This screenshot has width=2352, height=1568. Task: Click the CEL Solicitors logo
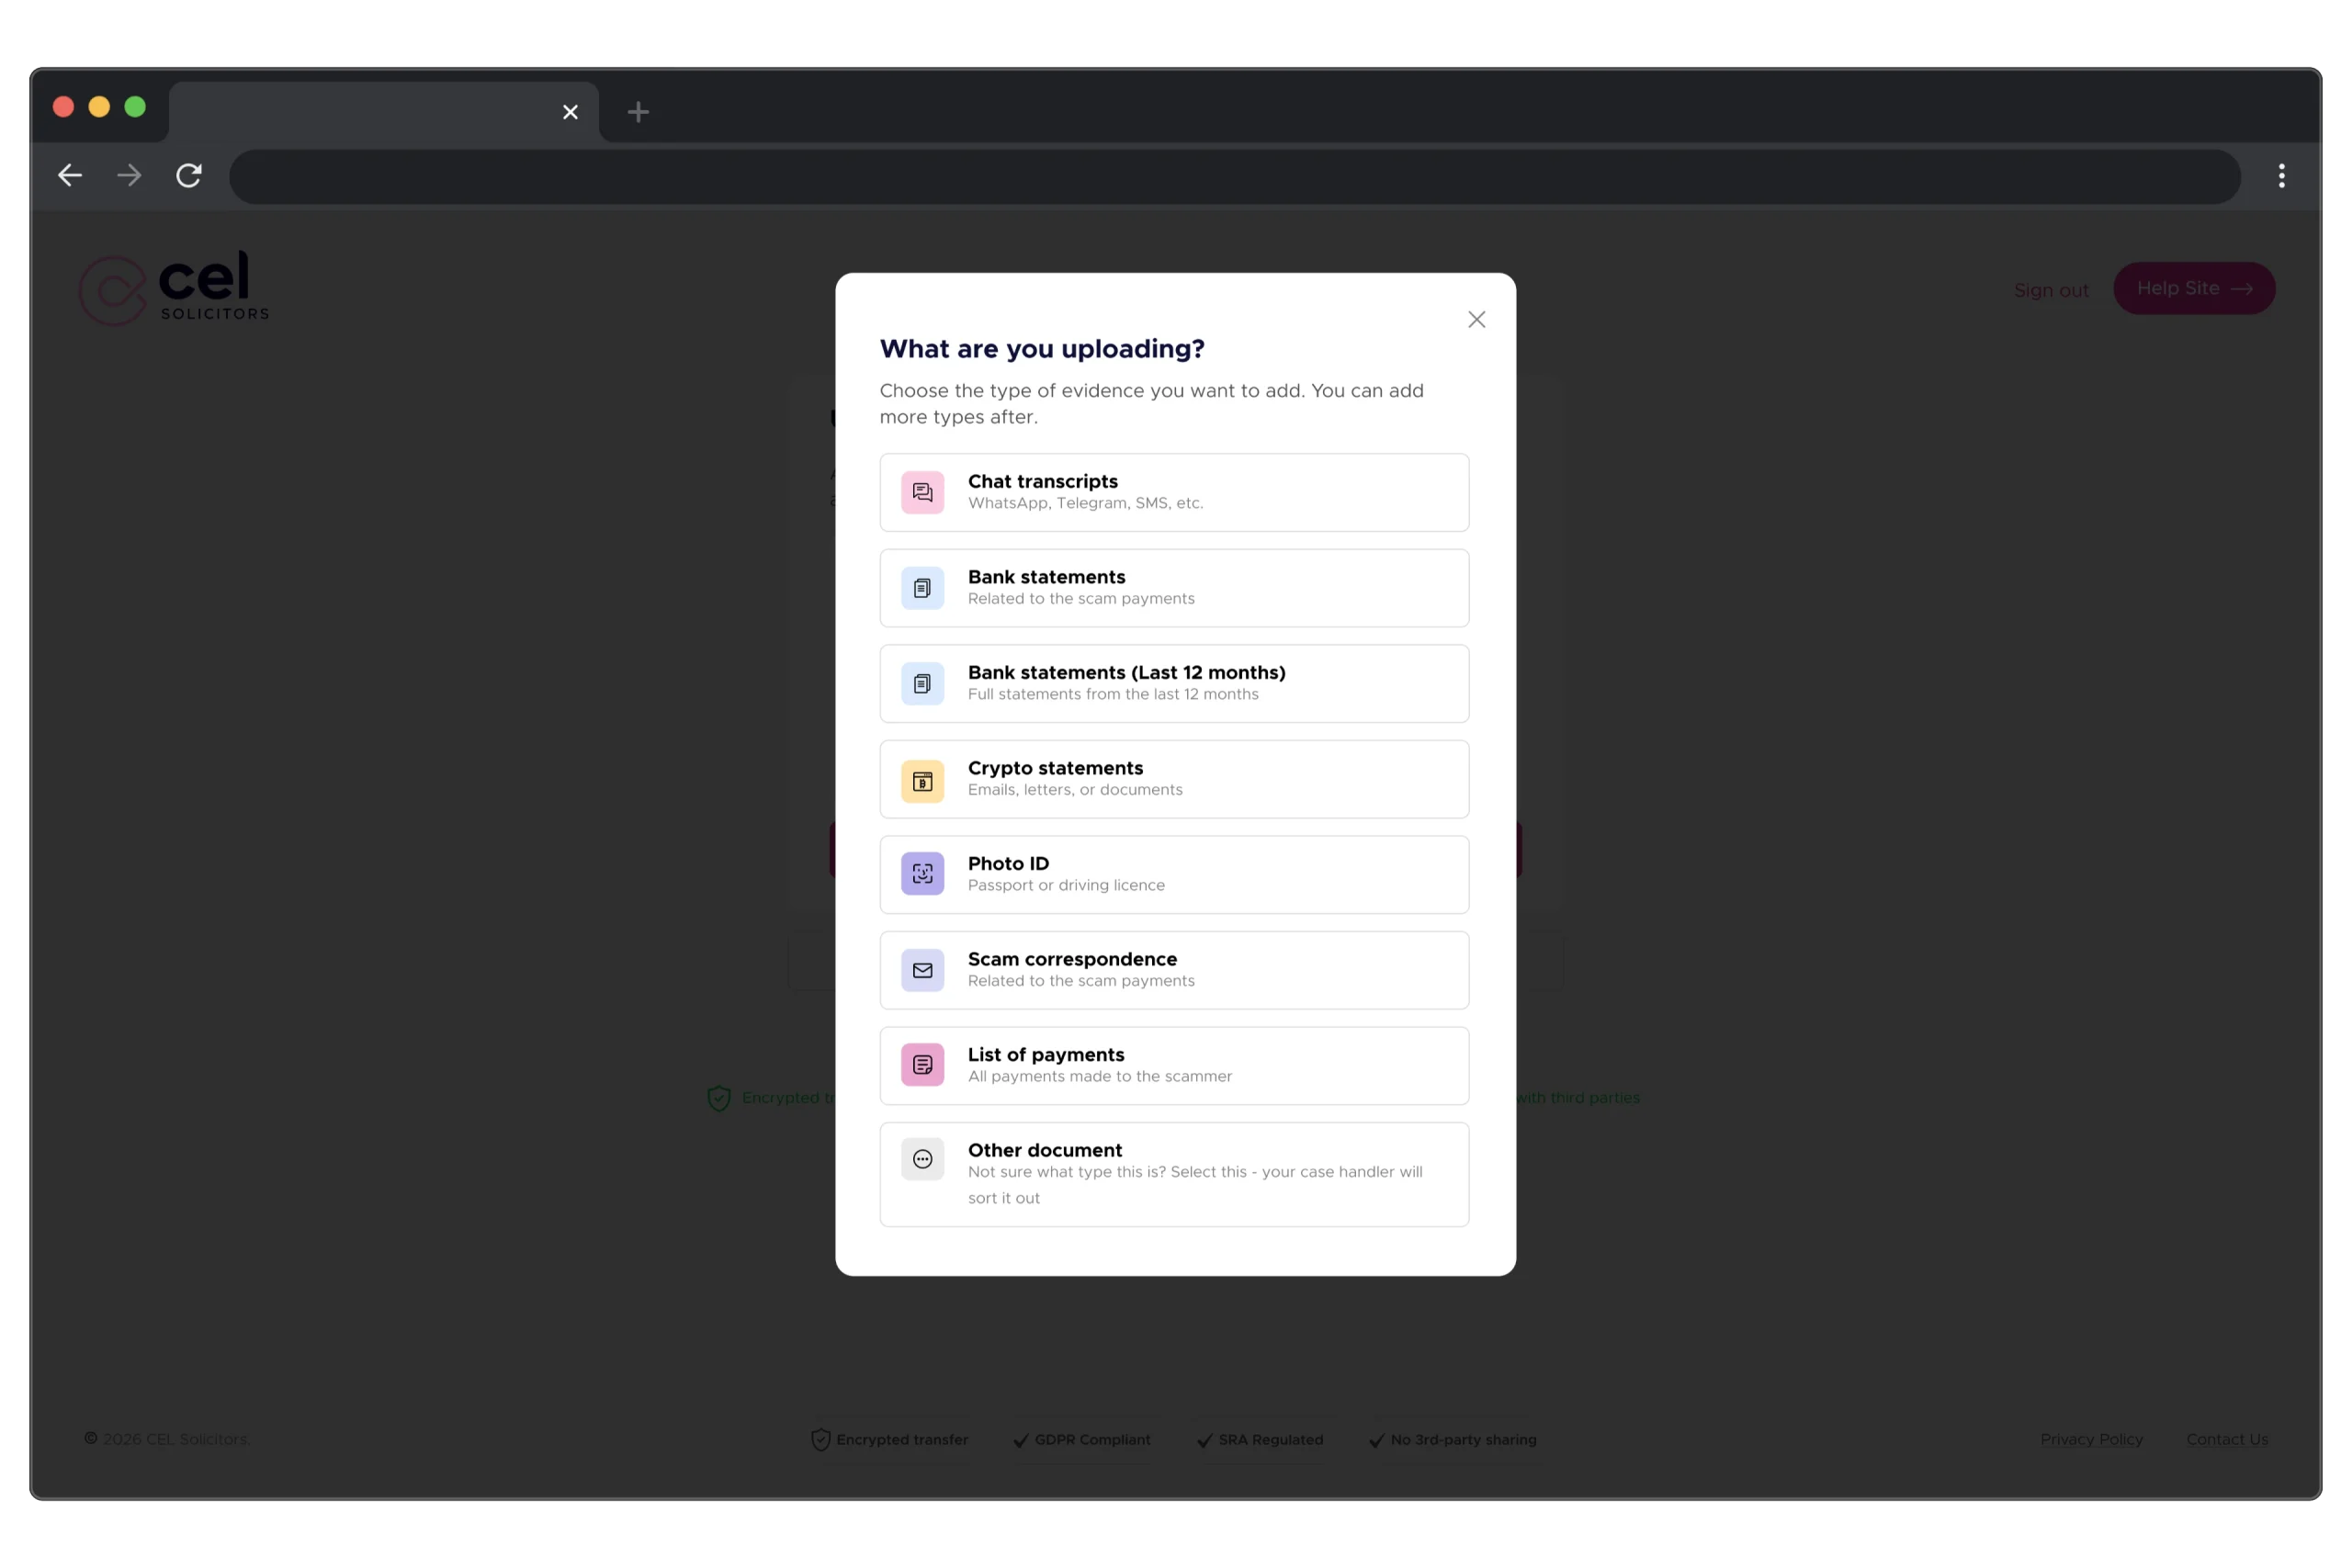[x=174, y=288]
